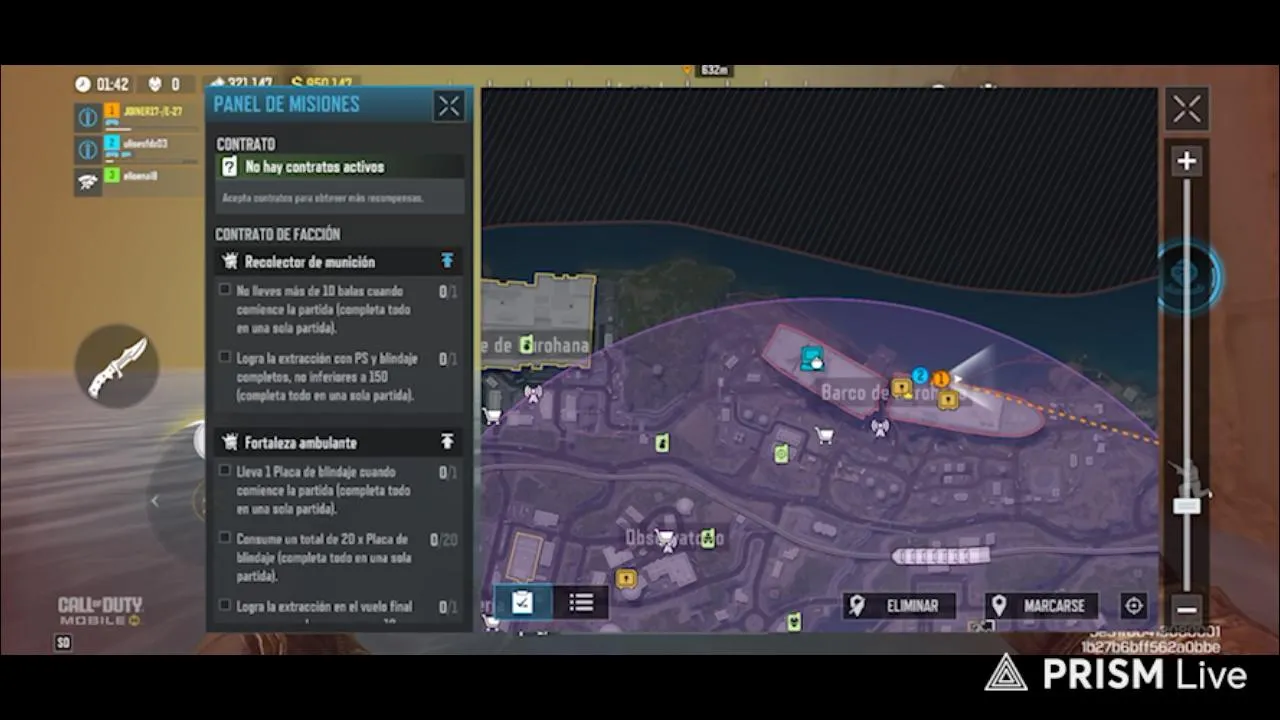The height and width of the screenshot is (720, 1280).
Task: Tap the skull icon beside Recolector de munición
Action: tap(230, 262)
